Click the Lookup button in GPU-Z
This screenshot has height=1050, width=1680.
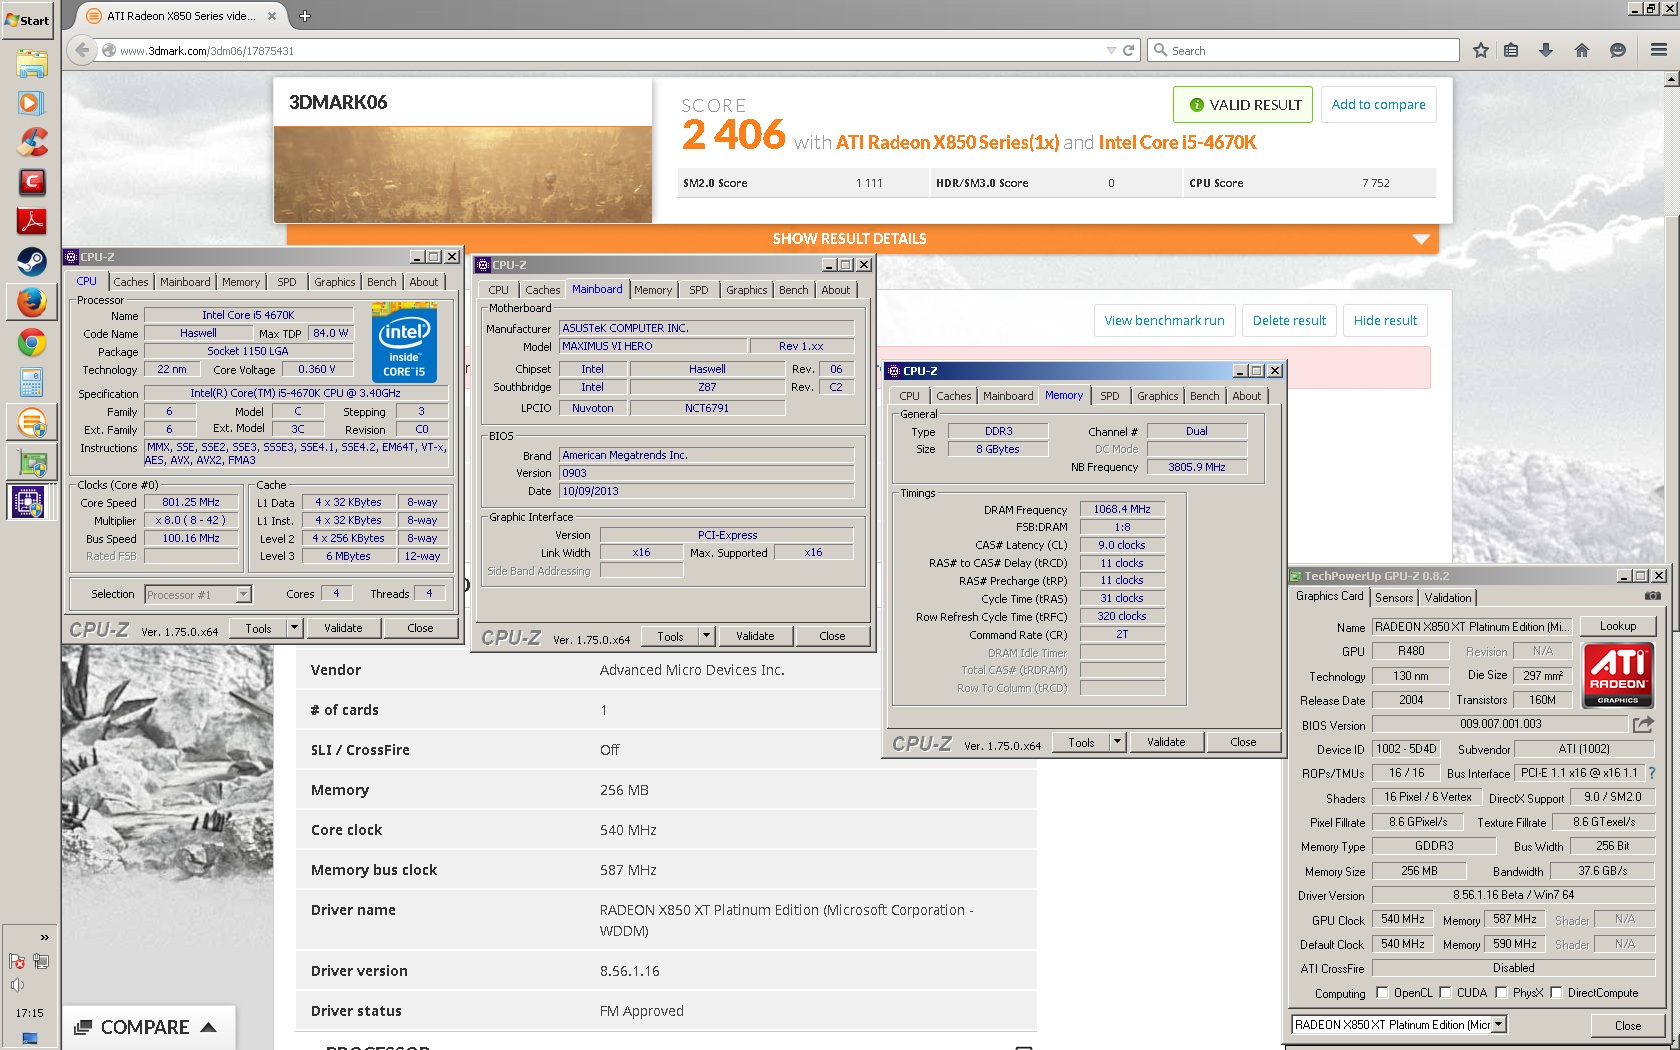coord(1618,626)
